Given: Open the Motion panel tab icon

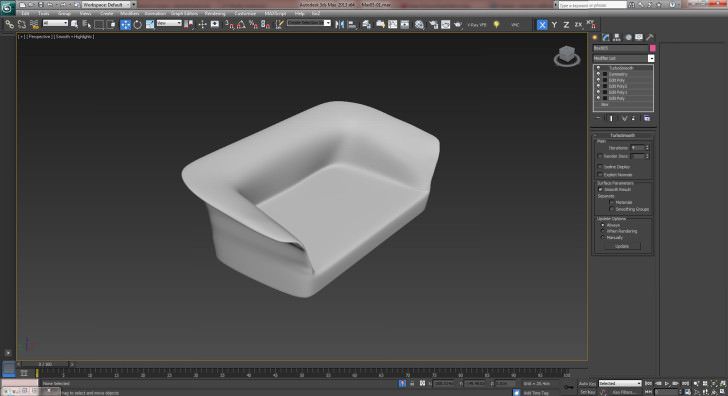Looking at the screenshot, I should tap(628, 37).
